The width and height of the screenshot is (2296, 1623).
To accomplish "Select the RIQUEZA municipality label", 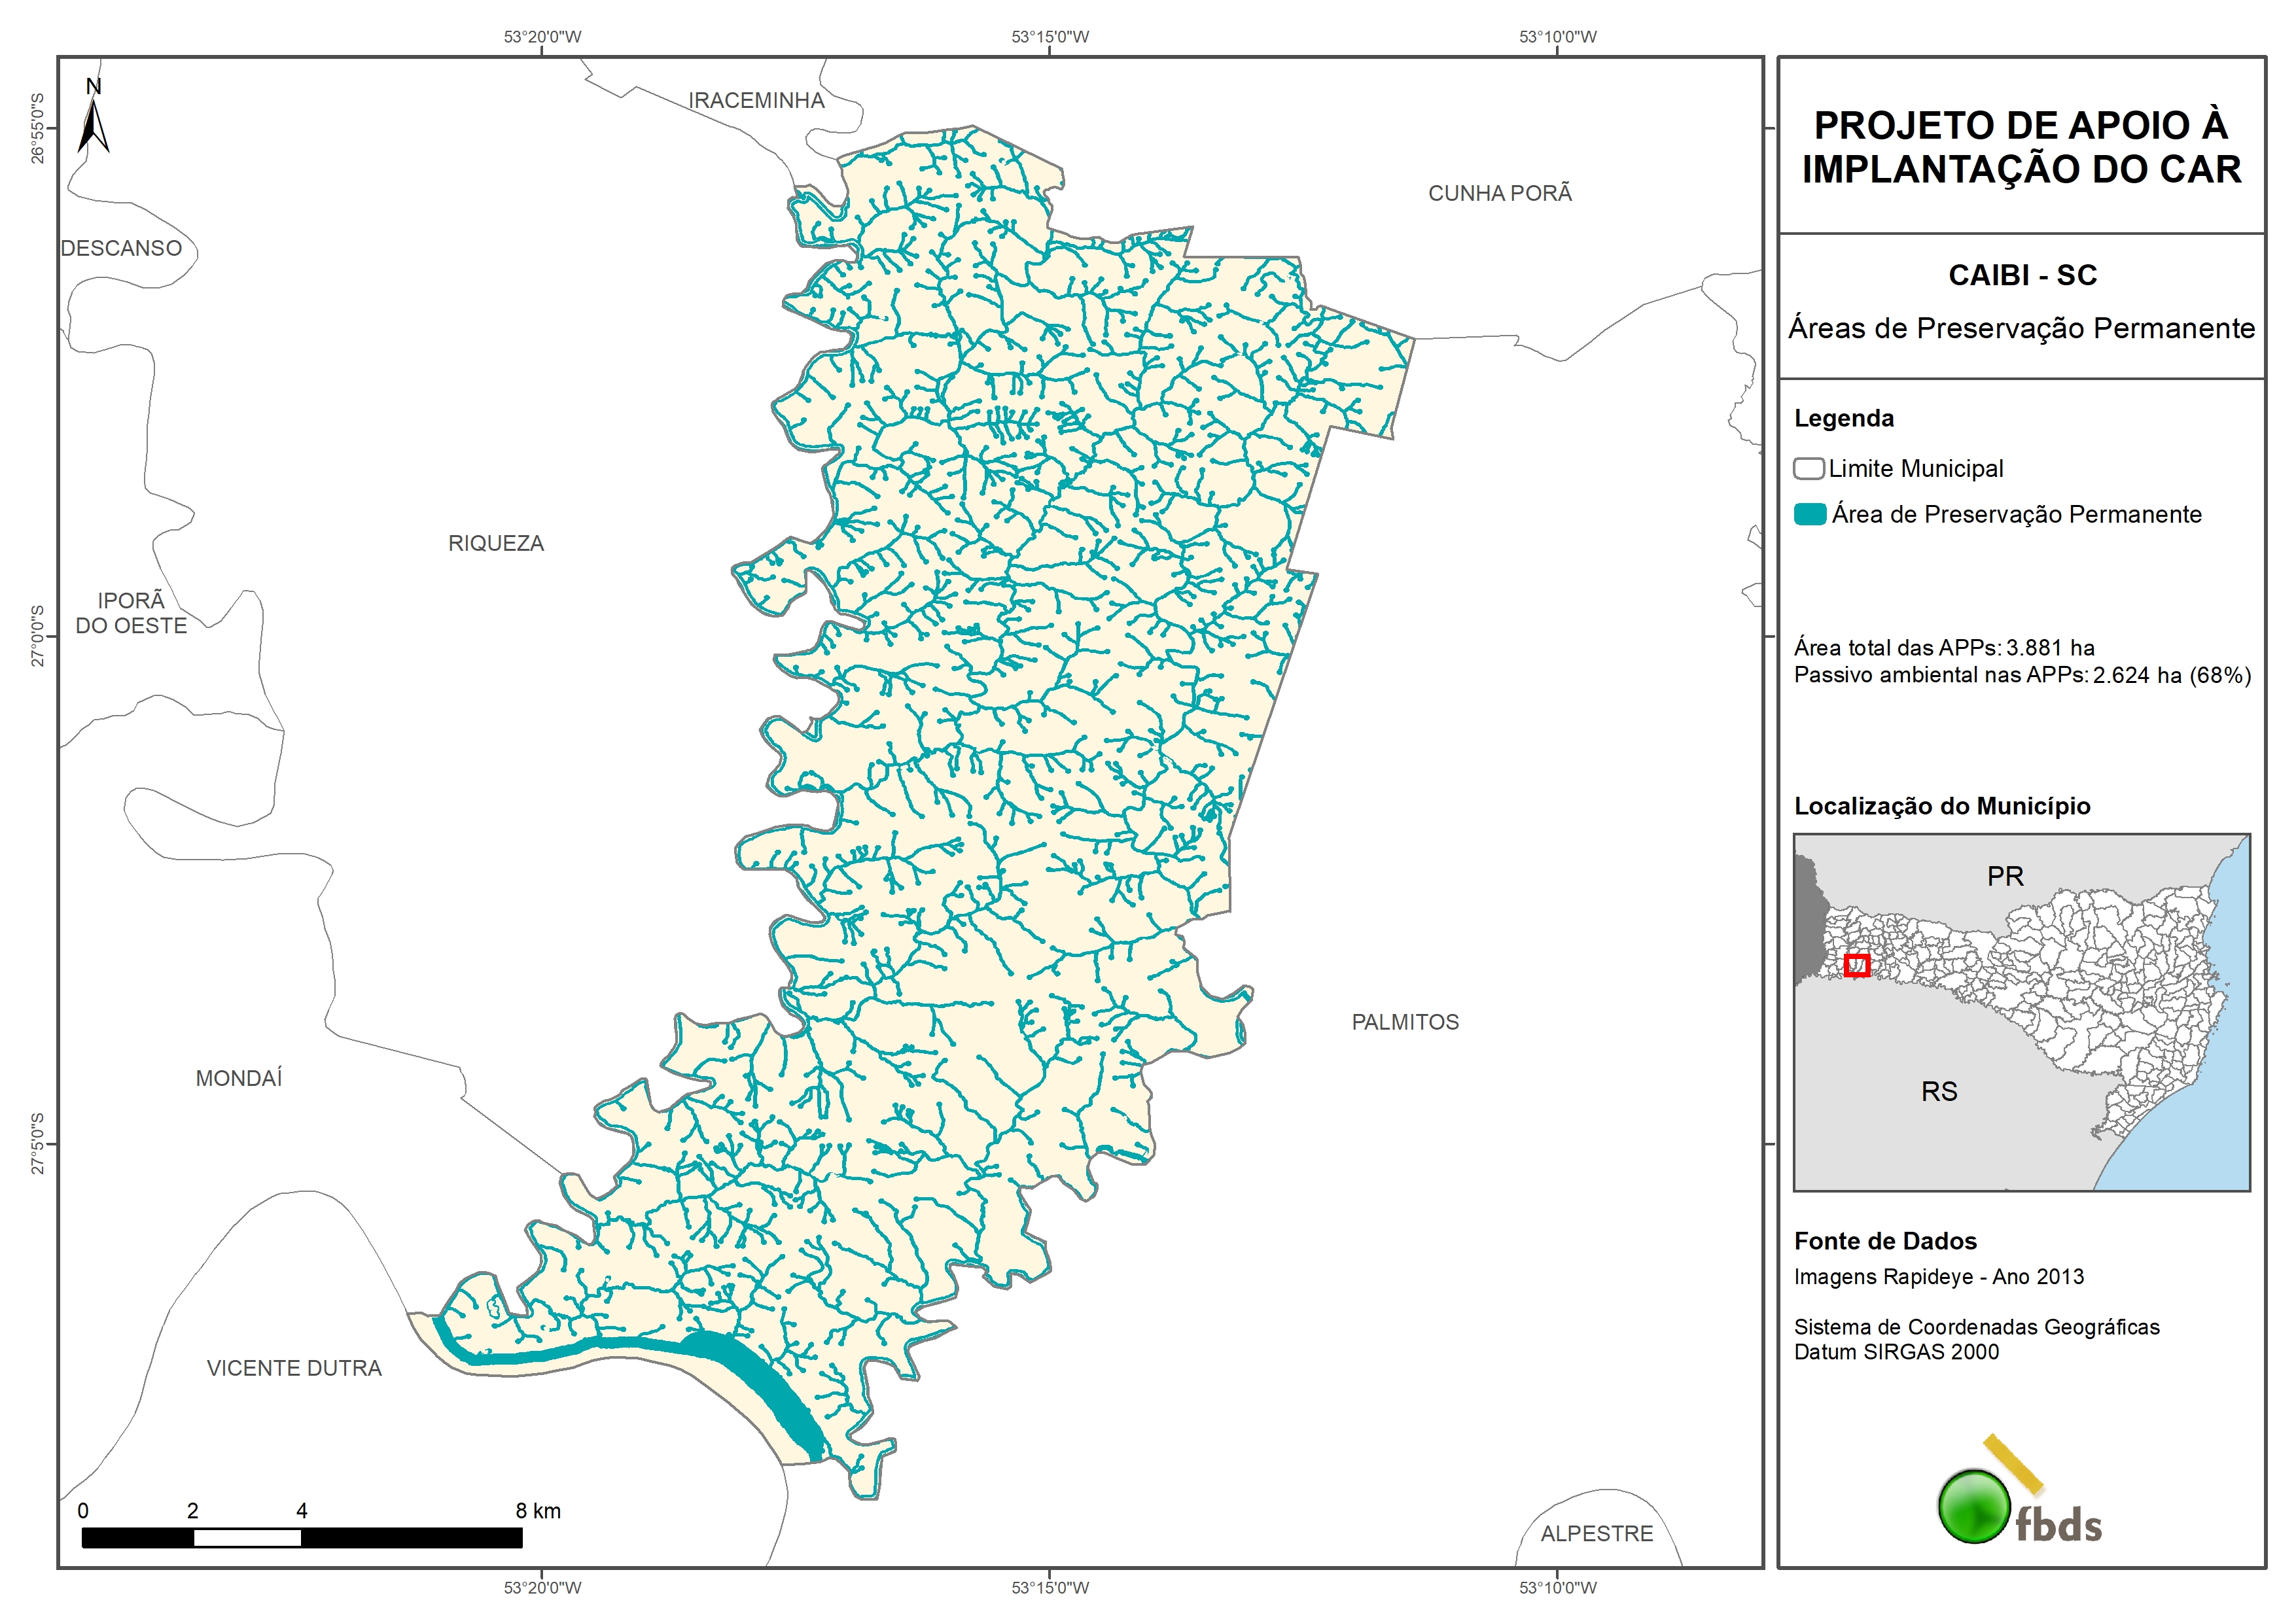I will 495,543.
